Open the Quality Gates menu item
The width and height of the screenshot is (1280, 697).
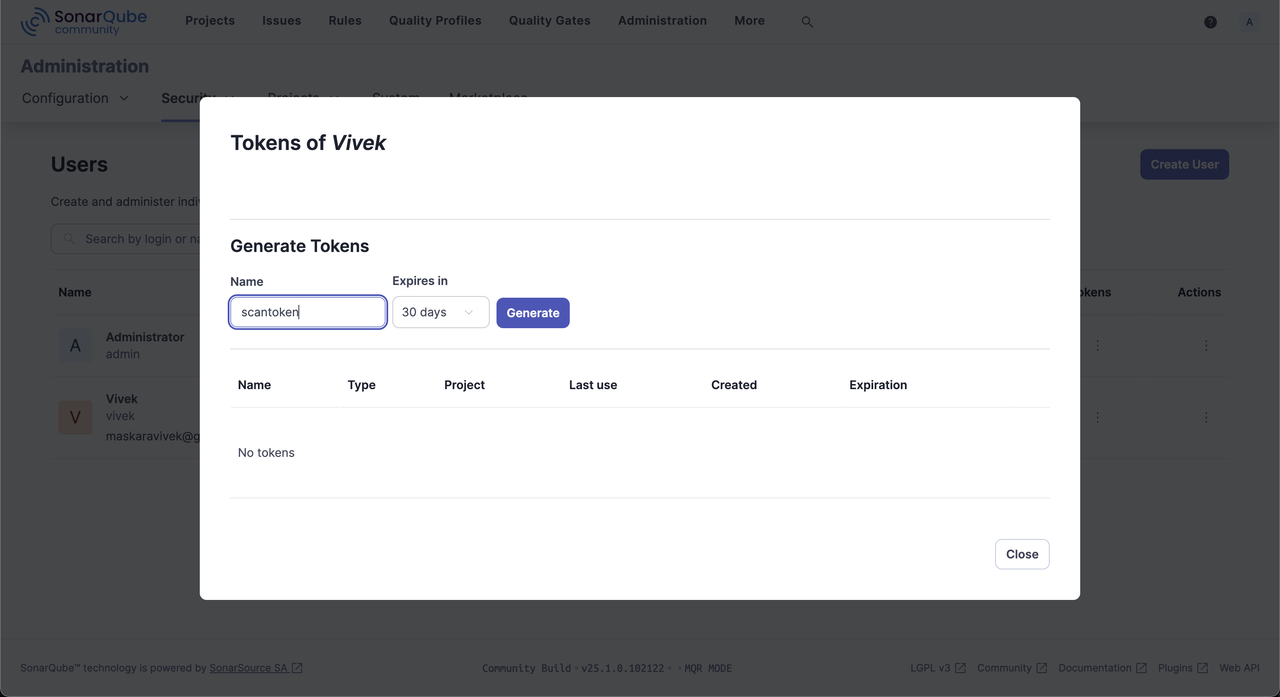549,20
